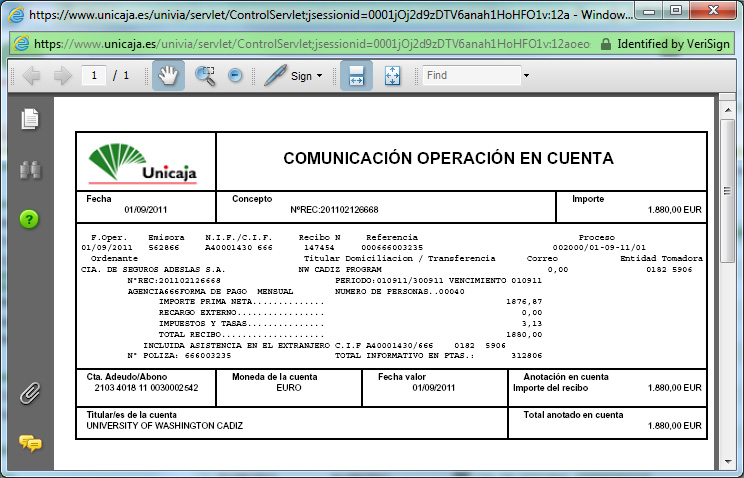This screenshot has height=478, width=744.
Task: Click the account number 2103 4018 11 0030002542
Action: [x=146, y=388]
